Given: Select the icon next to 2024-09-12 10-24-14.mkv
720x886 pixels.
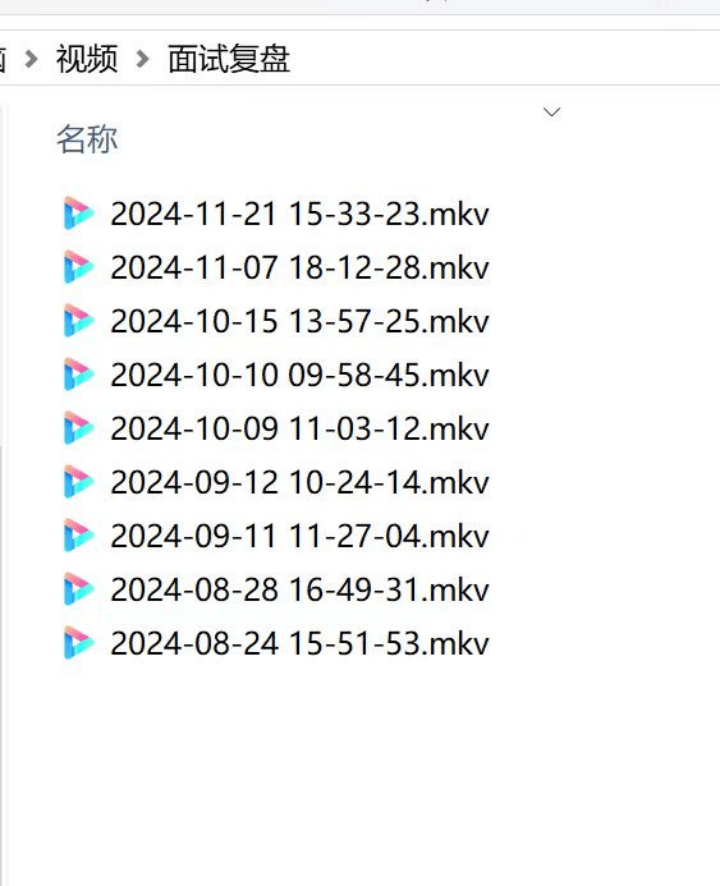Looking at the screenshot, I should pyautogui.click(x=79, y=481).
